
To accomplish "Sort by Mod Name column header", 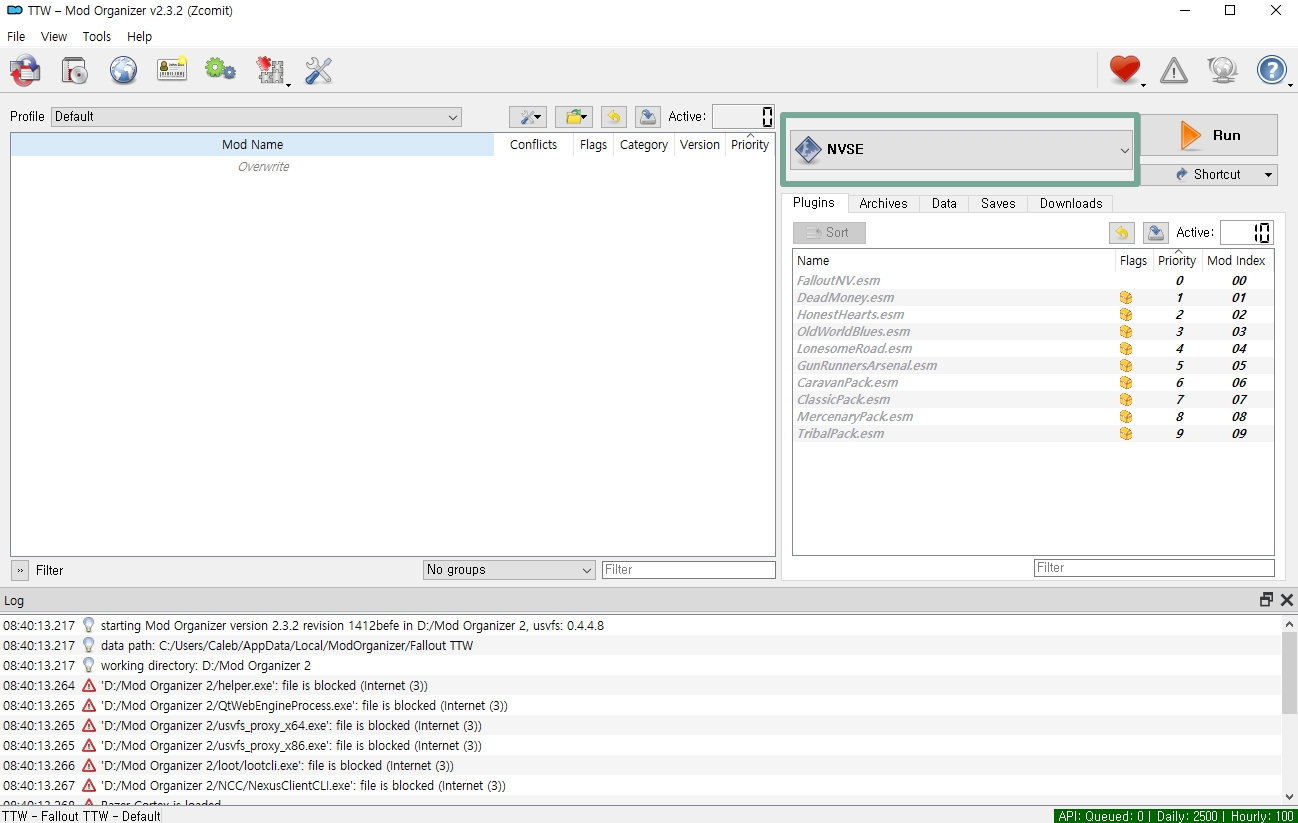I will [x=252, y=145].
